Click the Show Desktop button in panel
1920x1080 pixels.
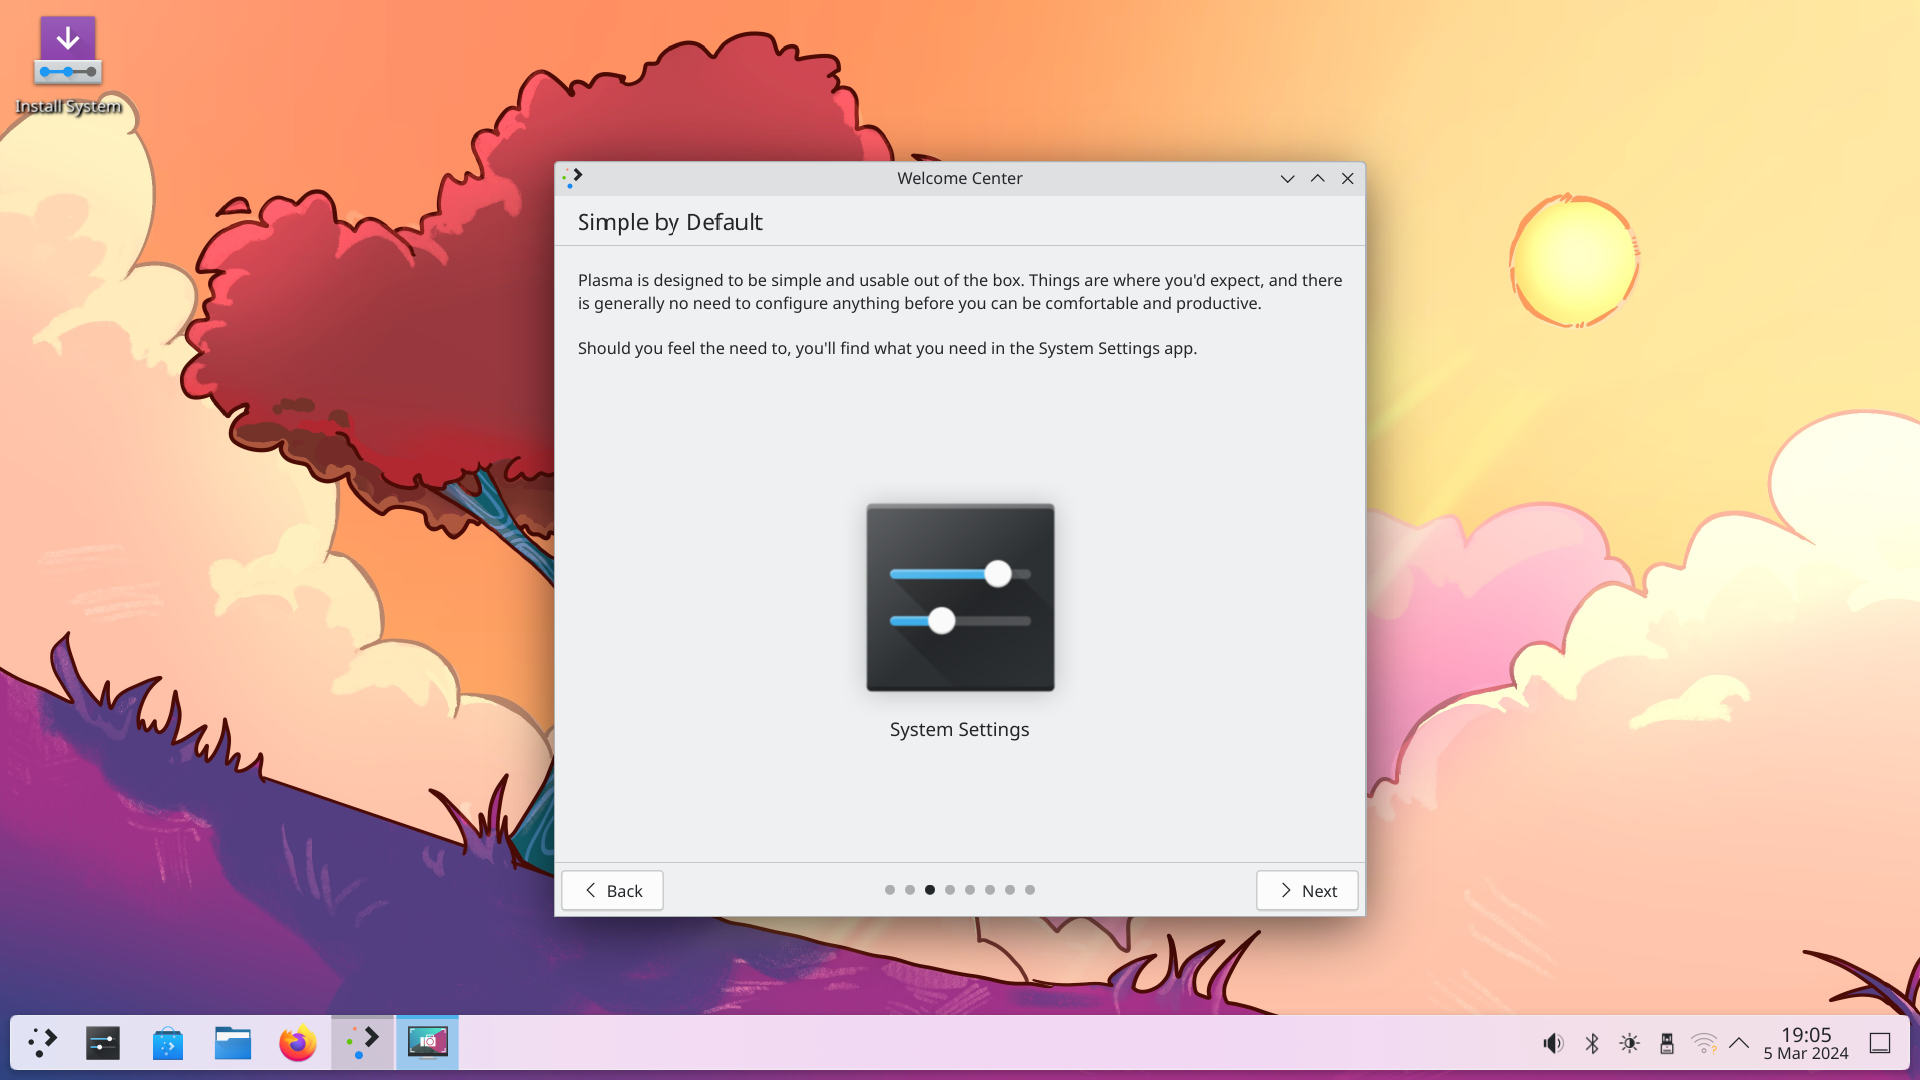click(x=1880, y=1044)
